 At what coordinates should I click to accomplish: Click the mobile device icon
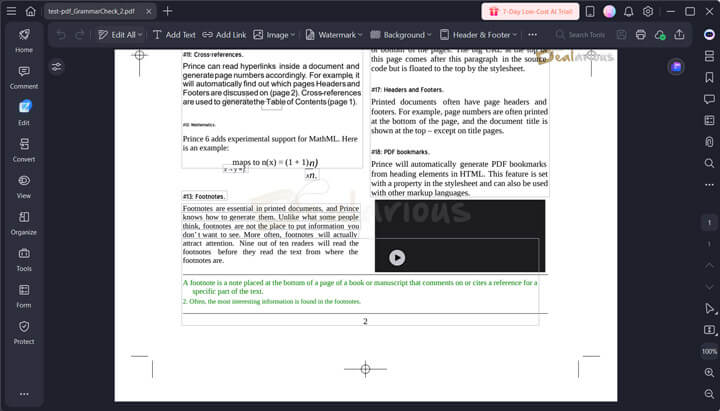click(x=590, y=11)
